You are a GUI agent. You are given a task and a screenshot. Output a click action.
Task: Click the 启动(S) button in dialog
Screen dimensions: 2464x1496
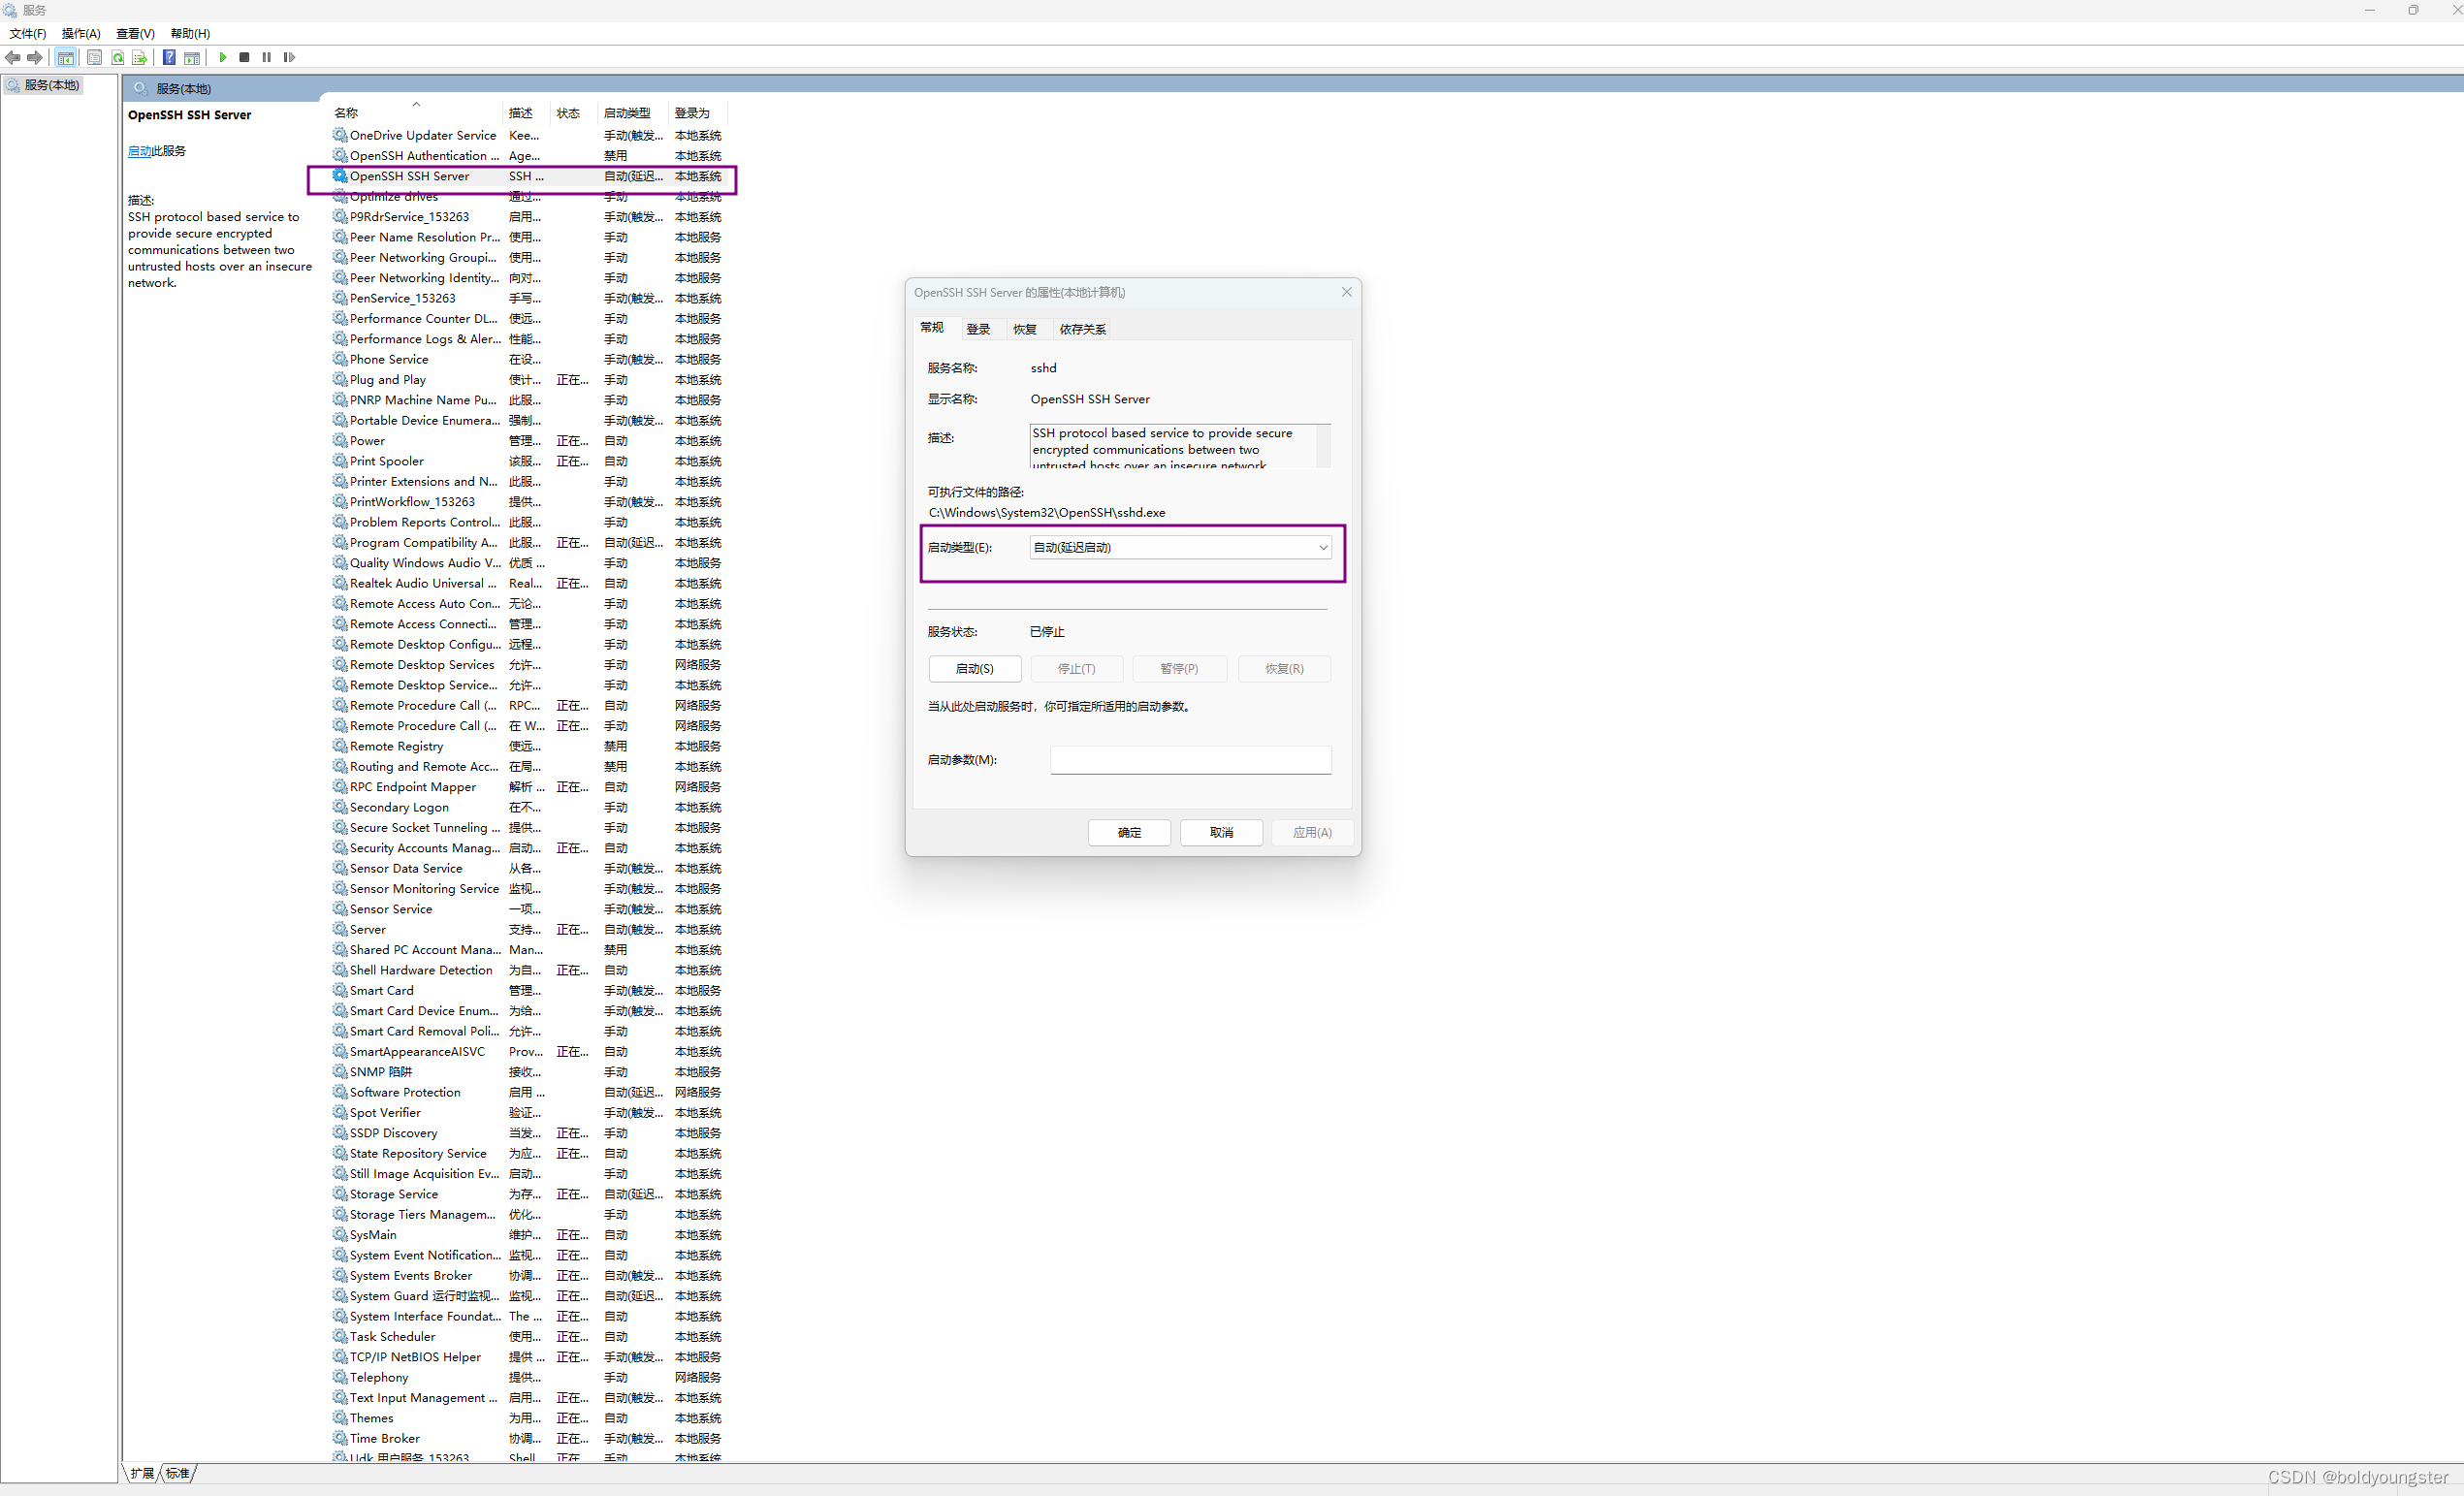pyautogui.click(x=975, y=669)
